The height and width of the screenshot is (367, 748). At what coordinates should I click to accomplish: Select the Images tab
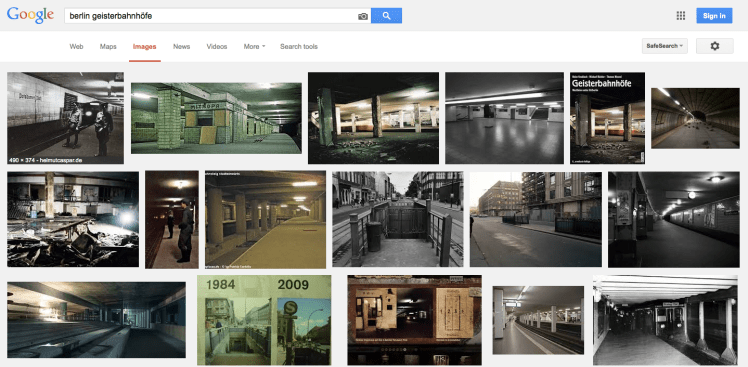pos(145,47)
